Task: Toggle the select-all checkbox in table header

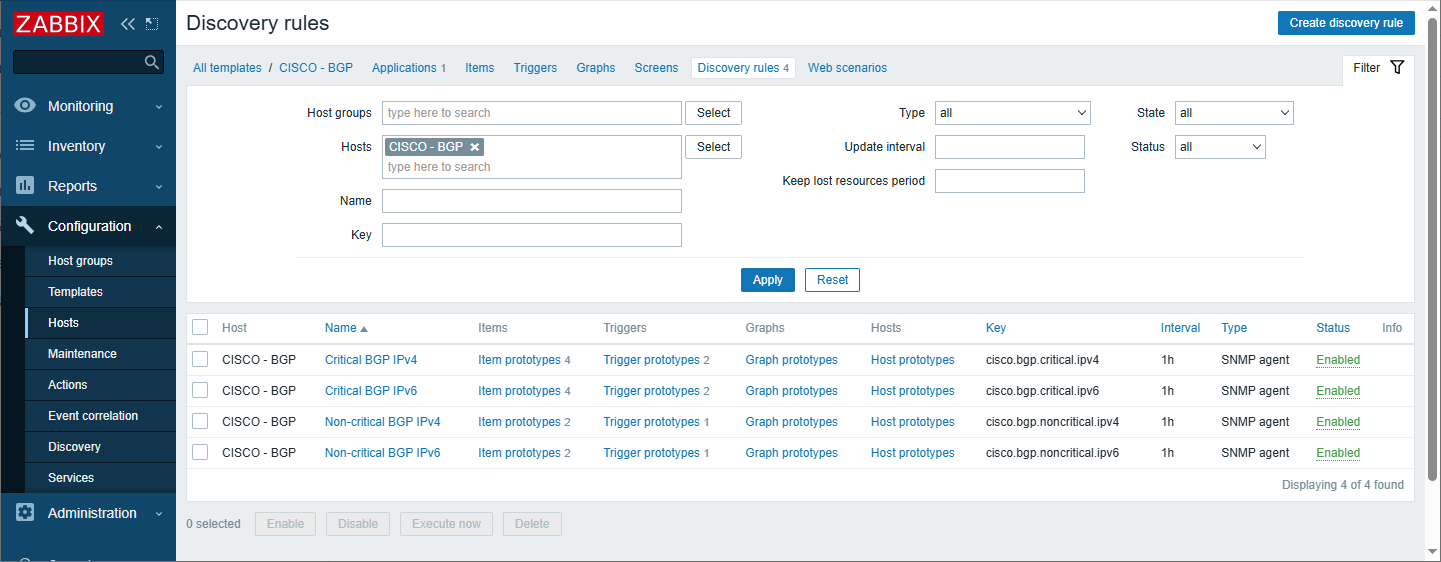Action: [200, 327]
